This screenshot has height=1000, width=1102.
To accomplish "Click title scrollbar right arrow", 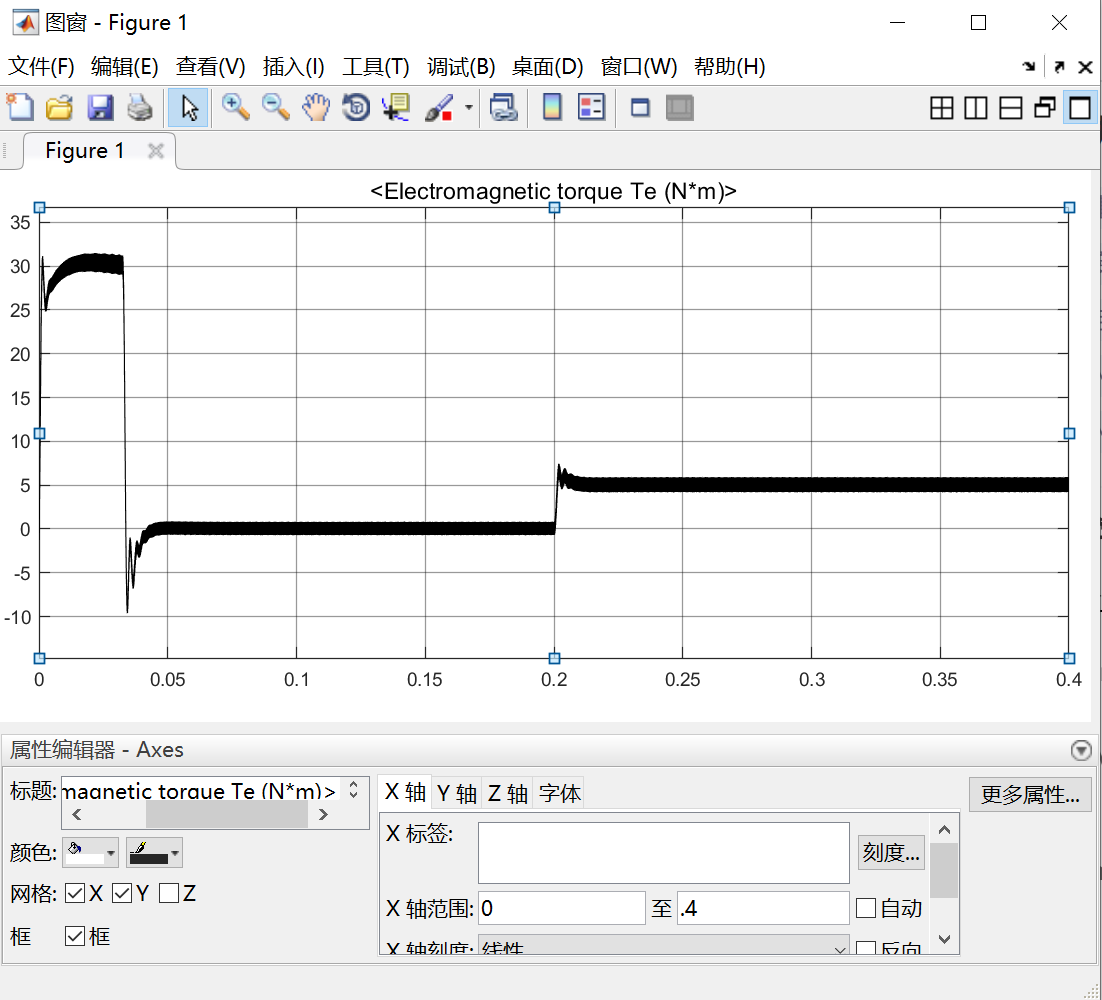I will tap(323, 815).
